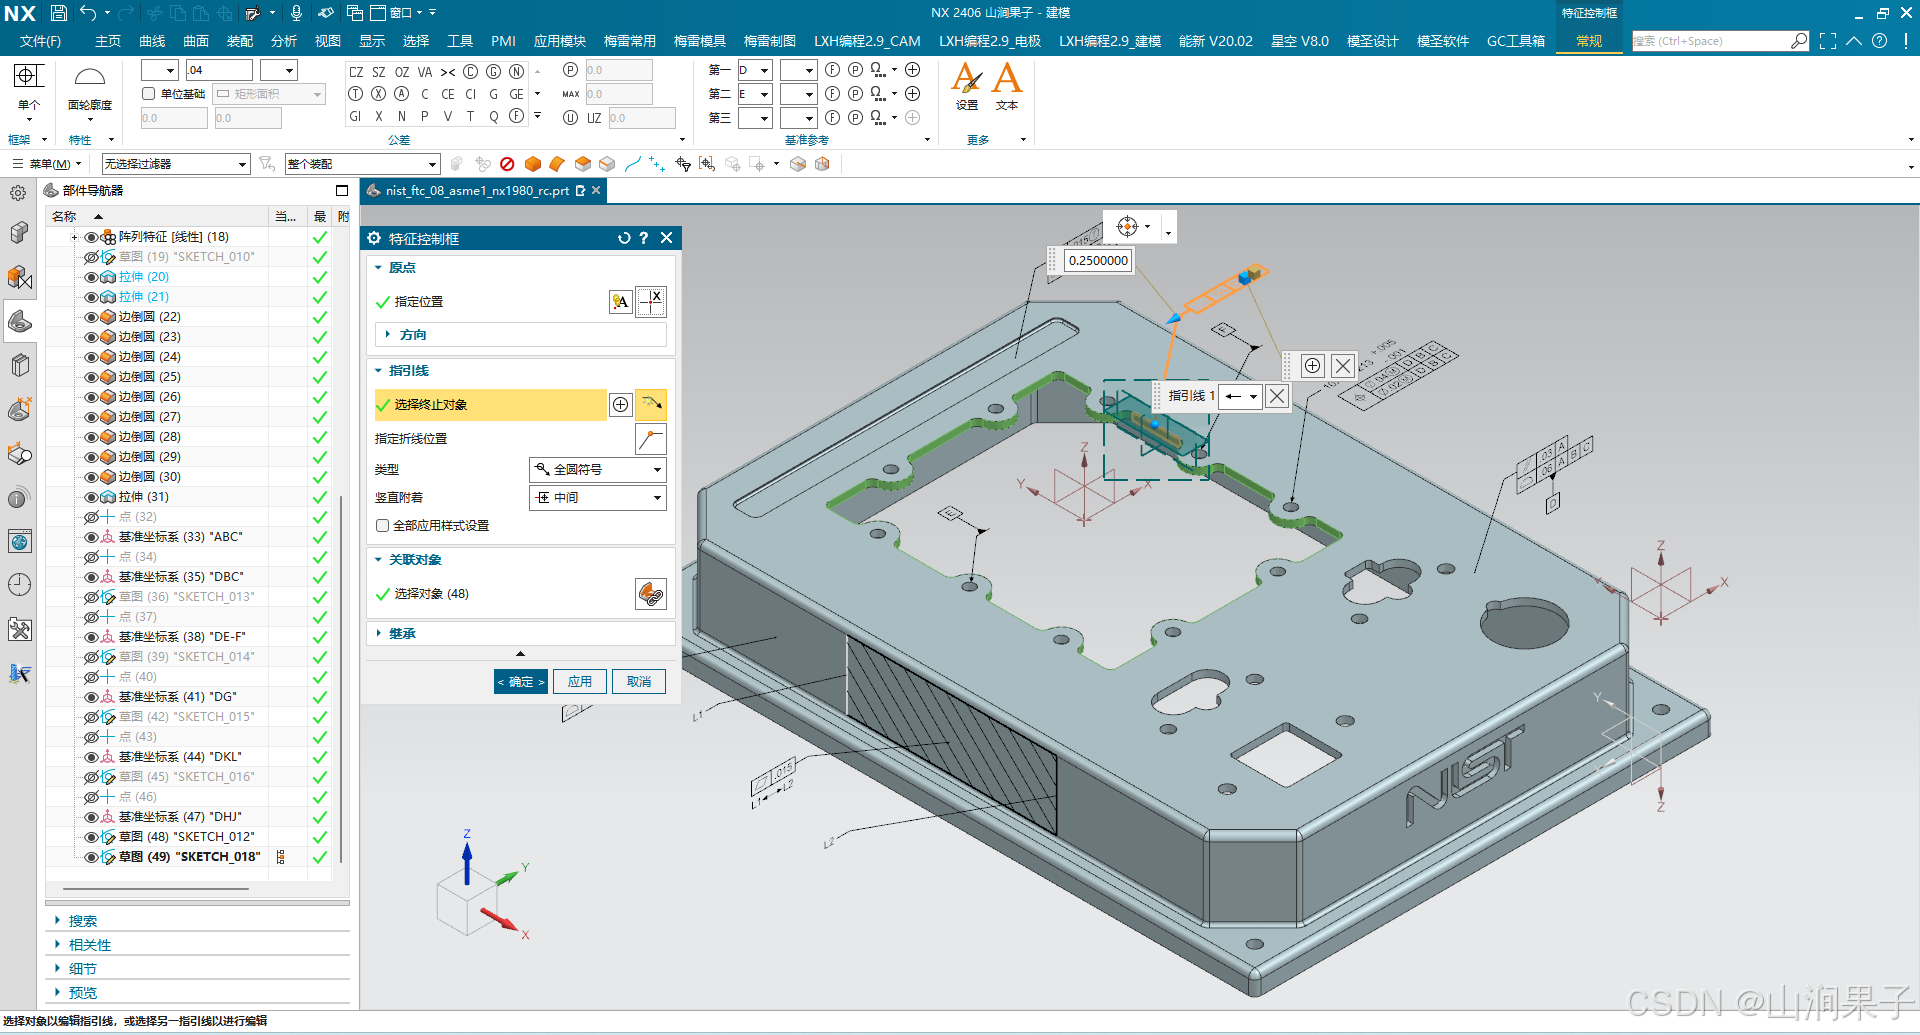
Task: Open the 第一 datum reference D dropdown
Action: point(754,70)
